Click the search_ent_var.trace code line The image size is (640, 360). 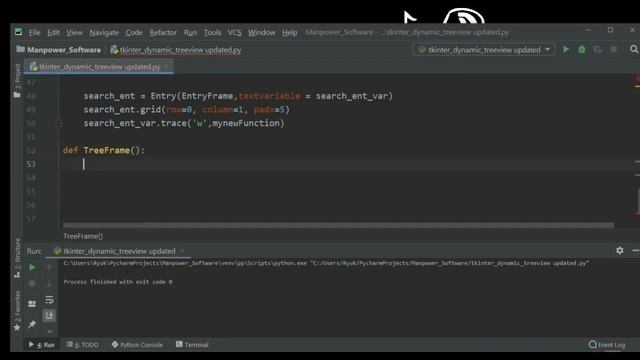(x=184, y=123)
